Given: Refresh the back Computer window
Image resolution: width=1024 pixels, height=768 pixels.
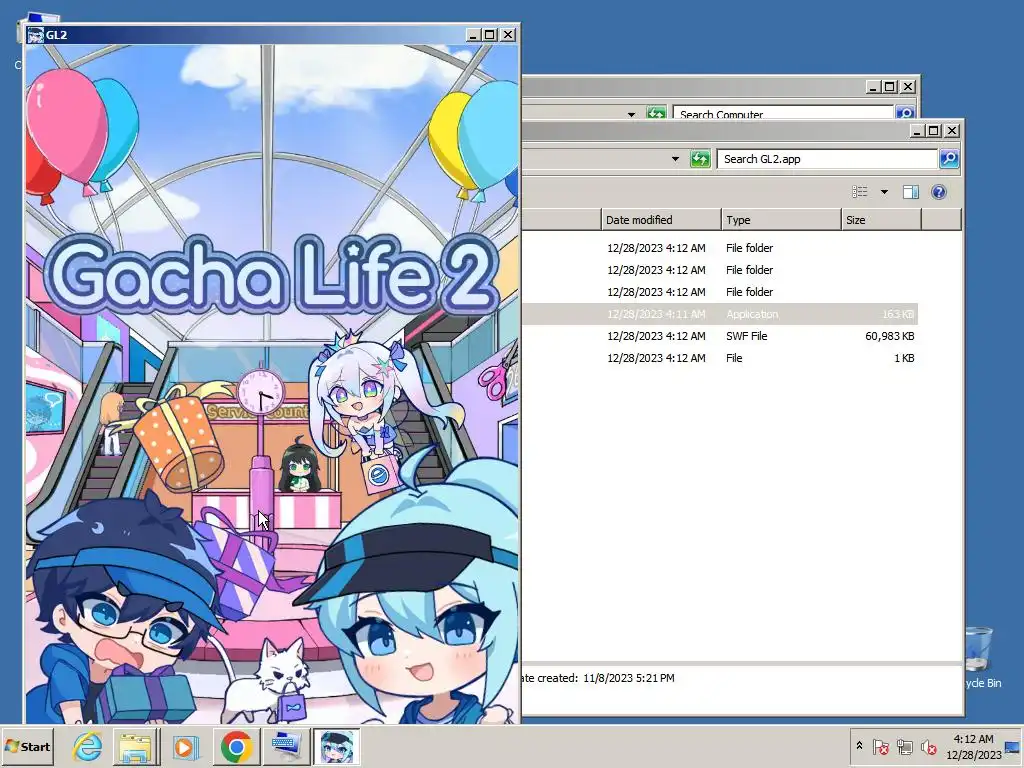Looking at the screenshot, I should pos(656,113).
